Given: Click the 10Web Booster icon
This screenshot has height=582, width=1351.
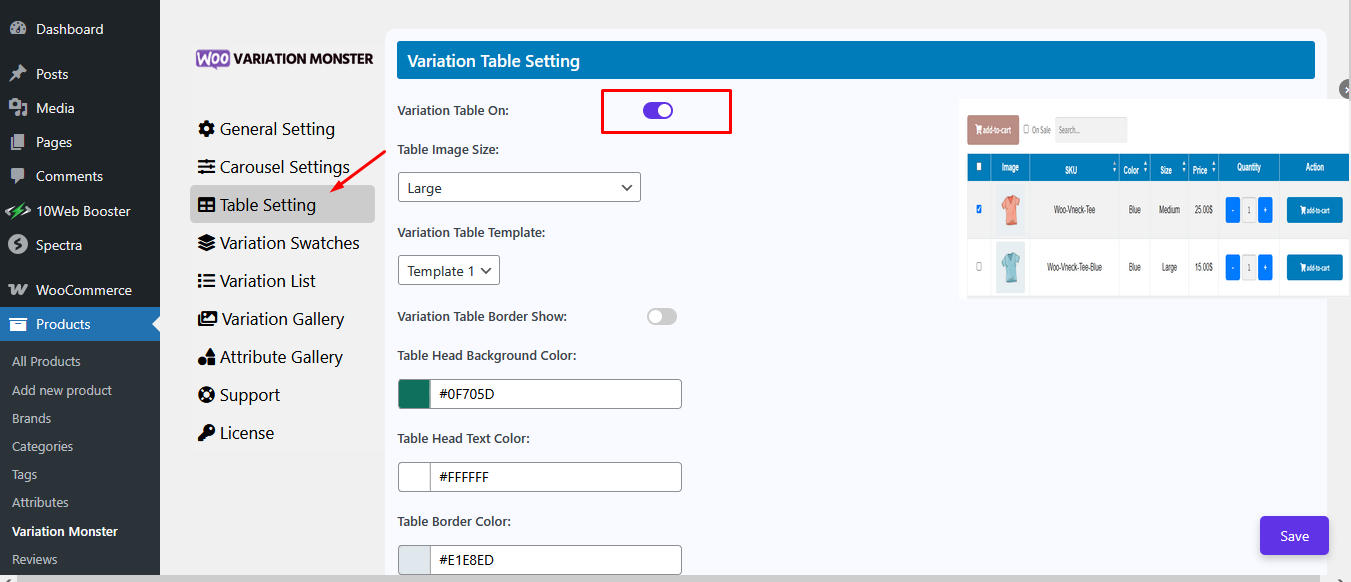Looking at the screenshot, I should [x=18, y=211].
